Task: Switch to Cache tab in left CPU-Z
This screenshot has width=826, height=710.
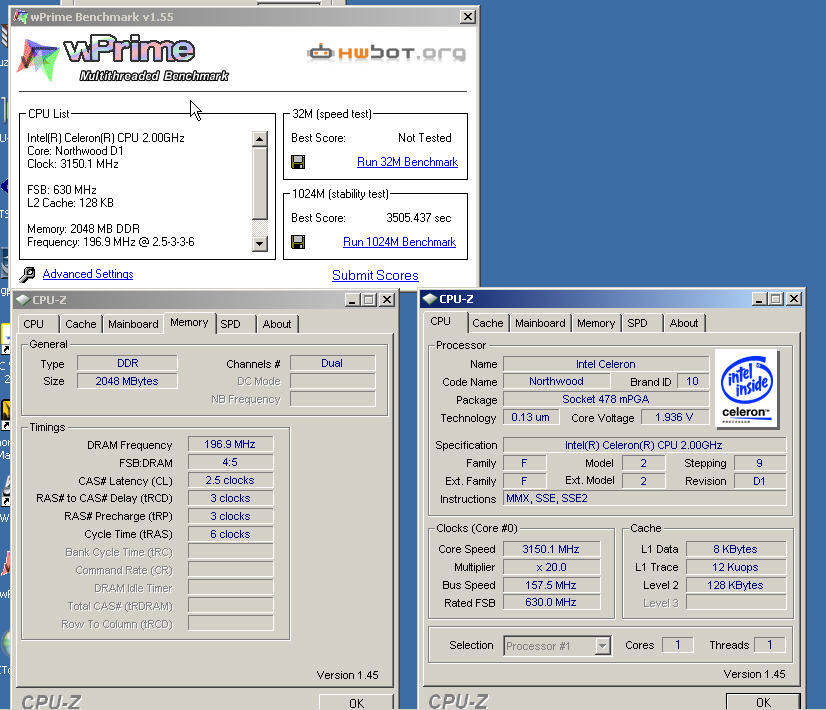Action: [x=81, y=324]
